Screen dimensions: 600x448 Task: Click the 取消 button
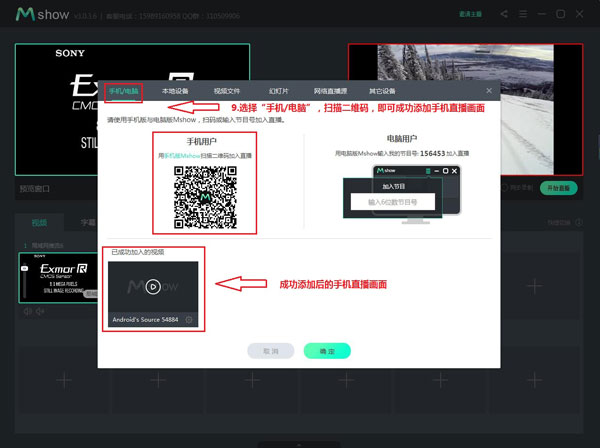271,351
